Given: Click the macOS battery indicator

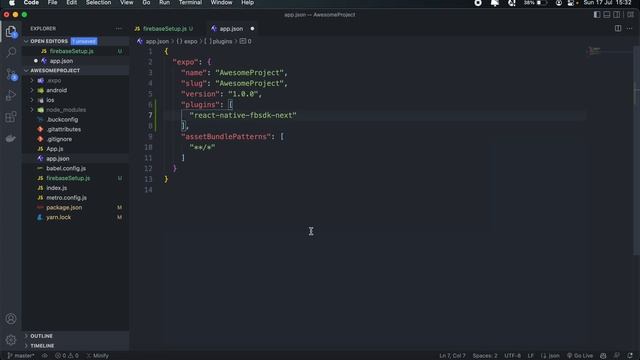Looking at the screenshot, I should [x=536, y=3].
